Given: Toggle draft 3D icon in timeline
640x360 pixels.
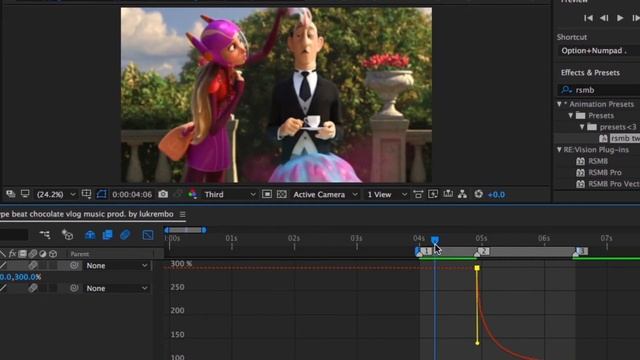Looking at the screenshot, I should pos(67,235).
